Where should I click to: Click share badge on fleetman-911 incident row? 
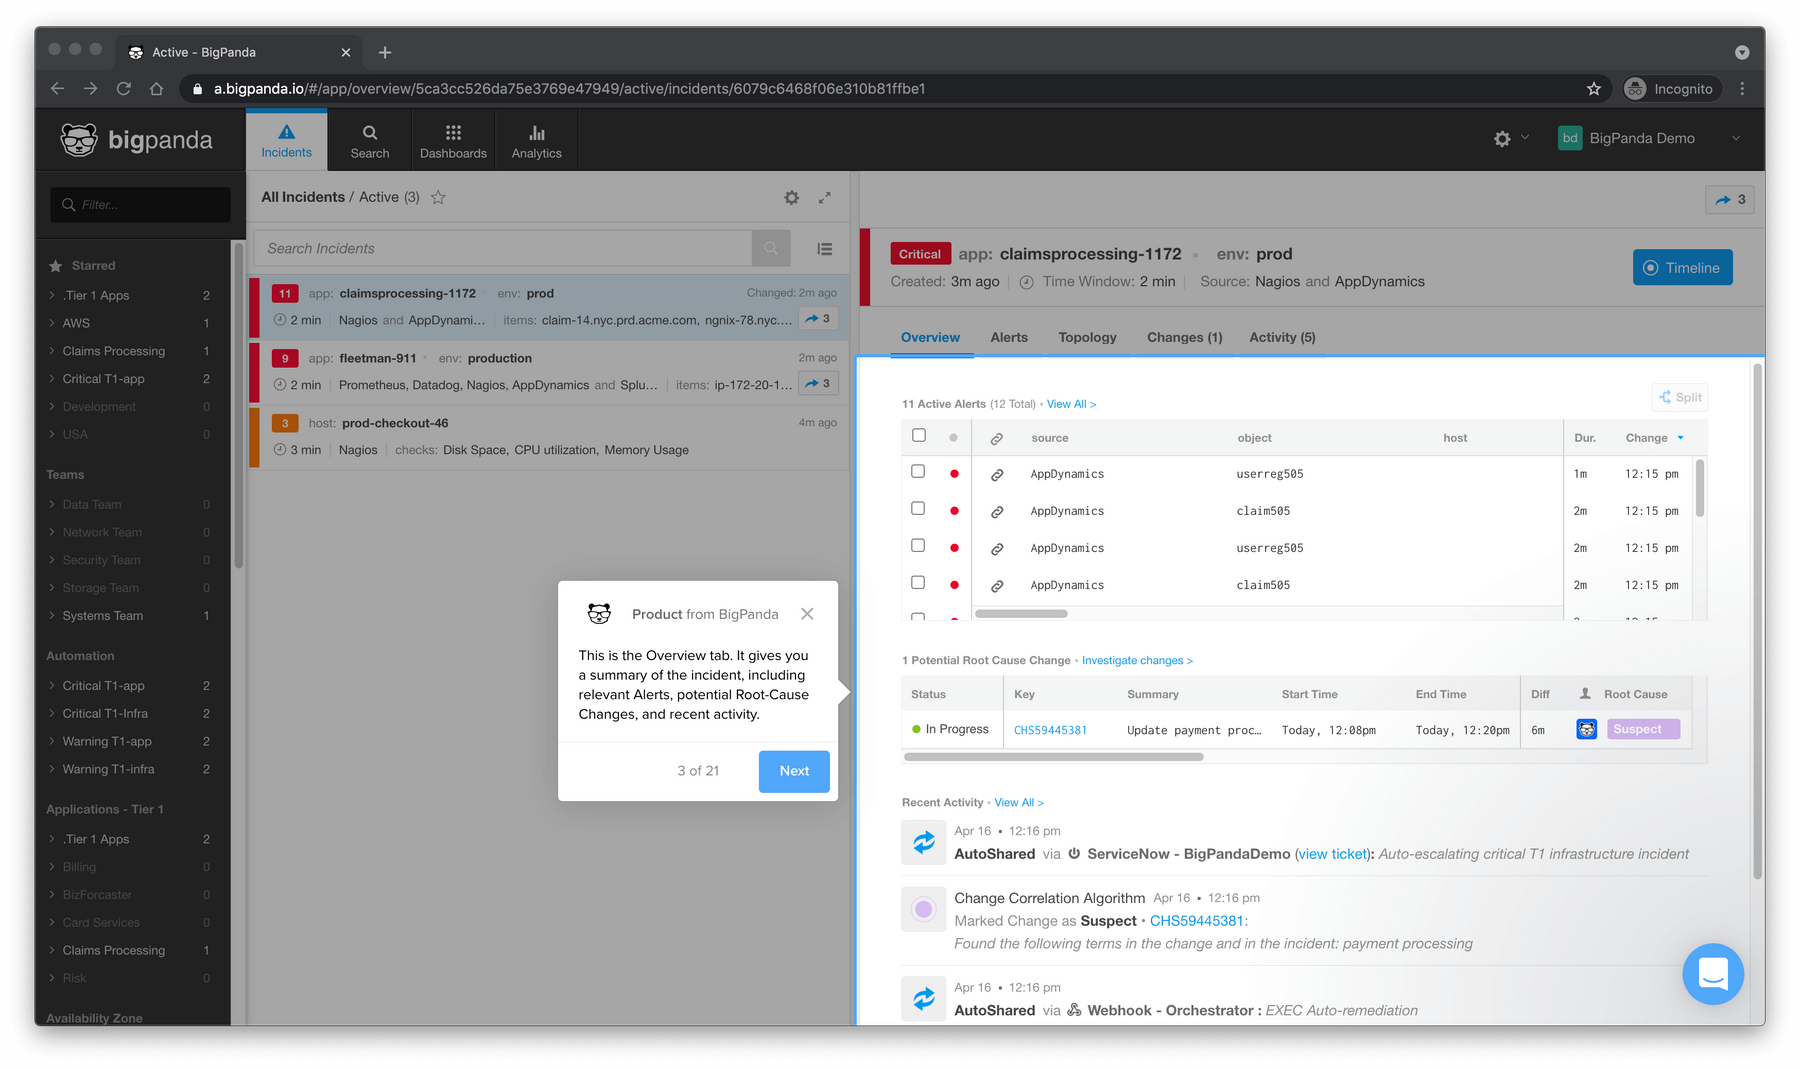[818, 384]
